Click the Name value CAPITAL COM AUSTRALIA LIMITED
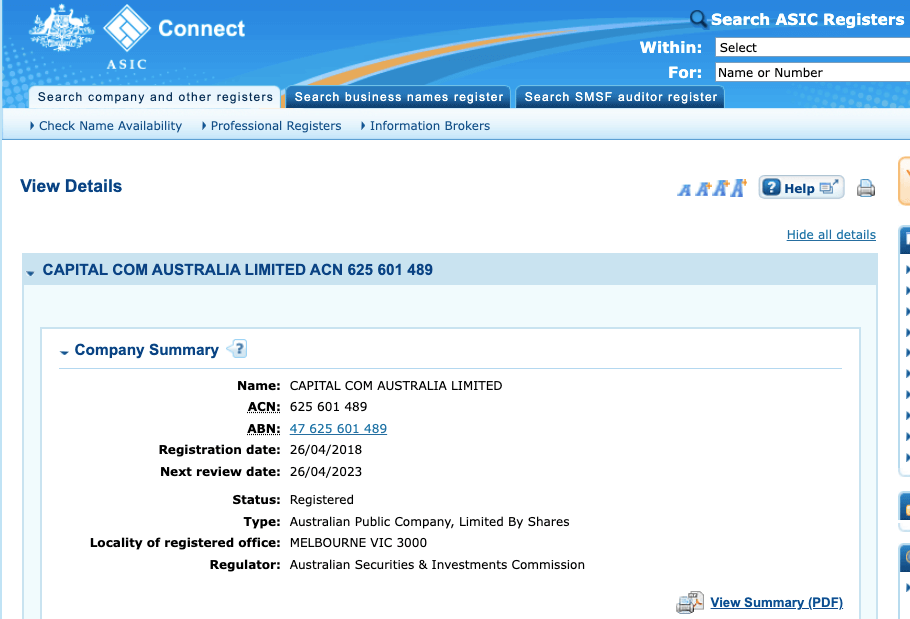 coord(396,386)
